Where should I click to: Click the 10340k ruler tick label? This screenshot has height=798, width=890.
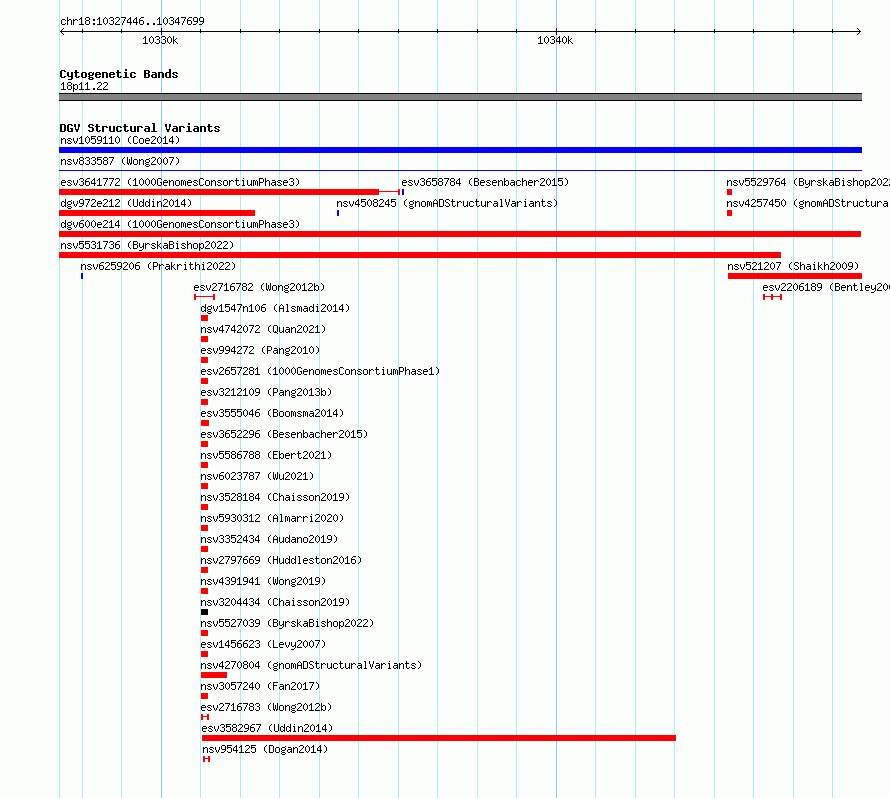coord(555,40)
